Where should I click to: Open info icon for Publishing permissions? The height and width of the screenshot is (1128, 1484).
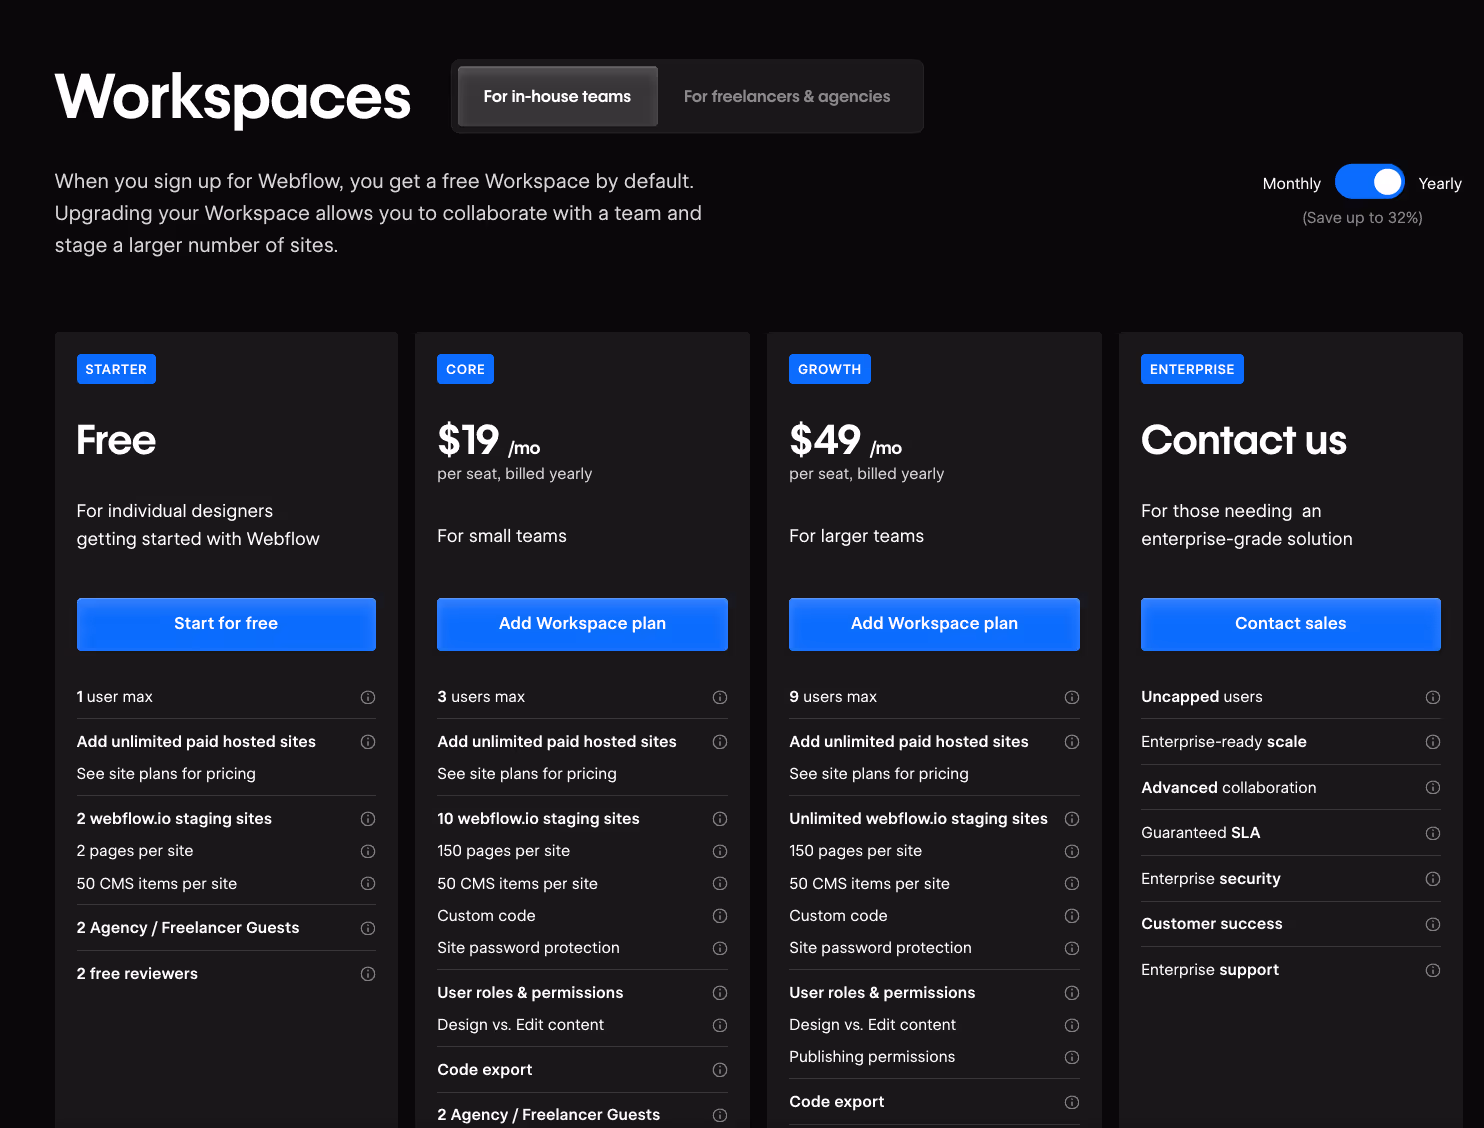coord(1072,1057)
